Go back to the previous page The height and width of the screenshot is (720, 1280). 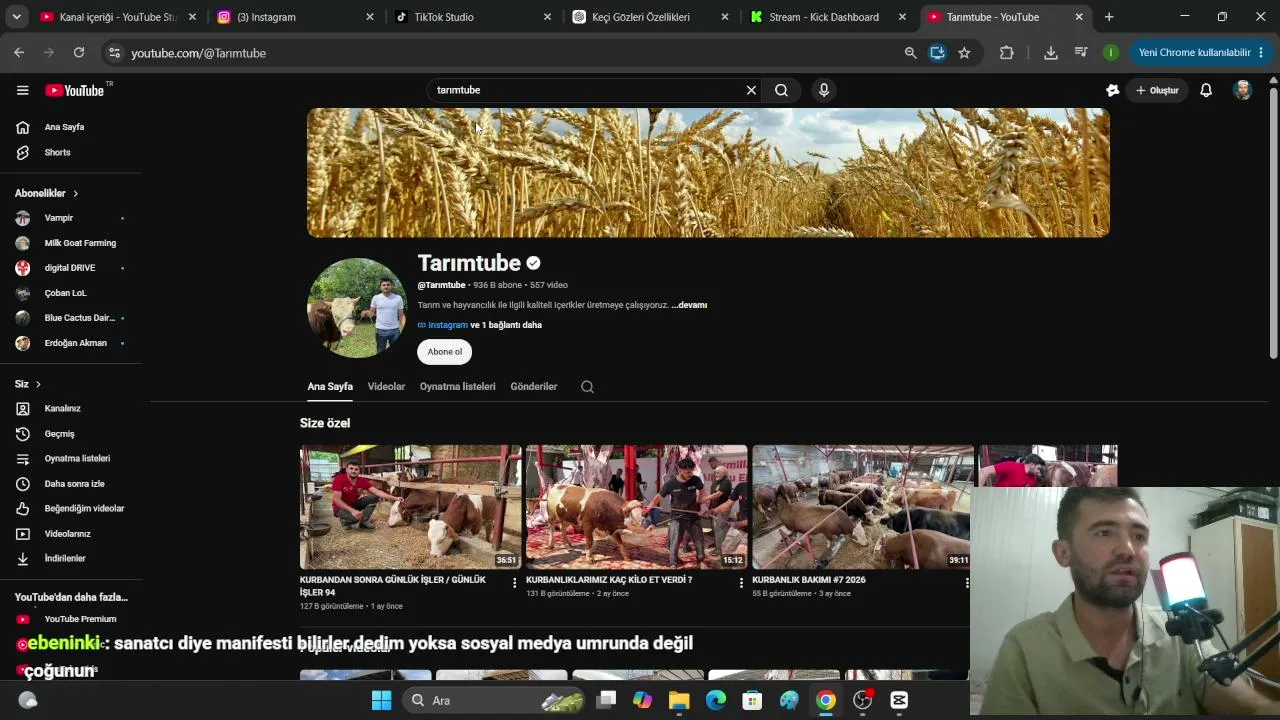click(x=19, y=53)
